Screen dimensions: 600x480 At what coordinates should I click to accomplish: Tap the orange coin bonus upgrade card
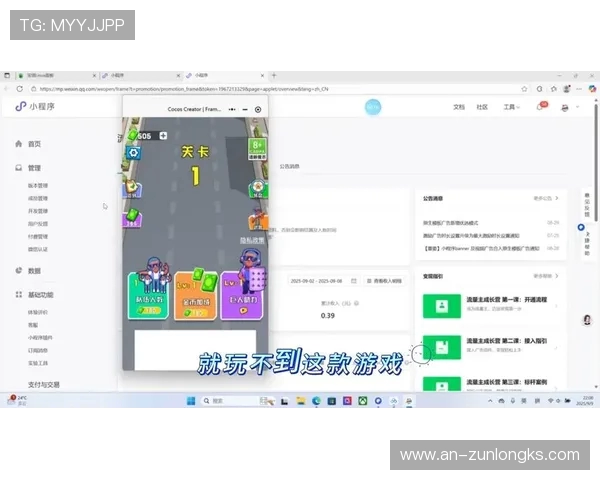tap(196, 296)
